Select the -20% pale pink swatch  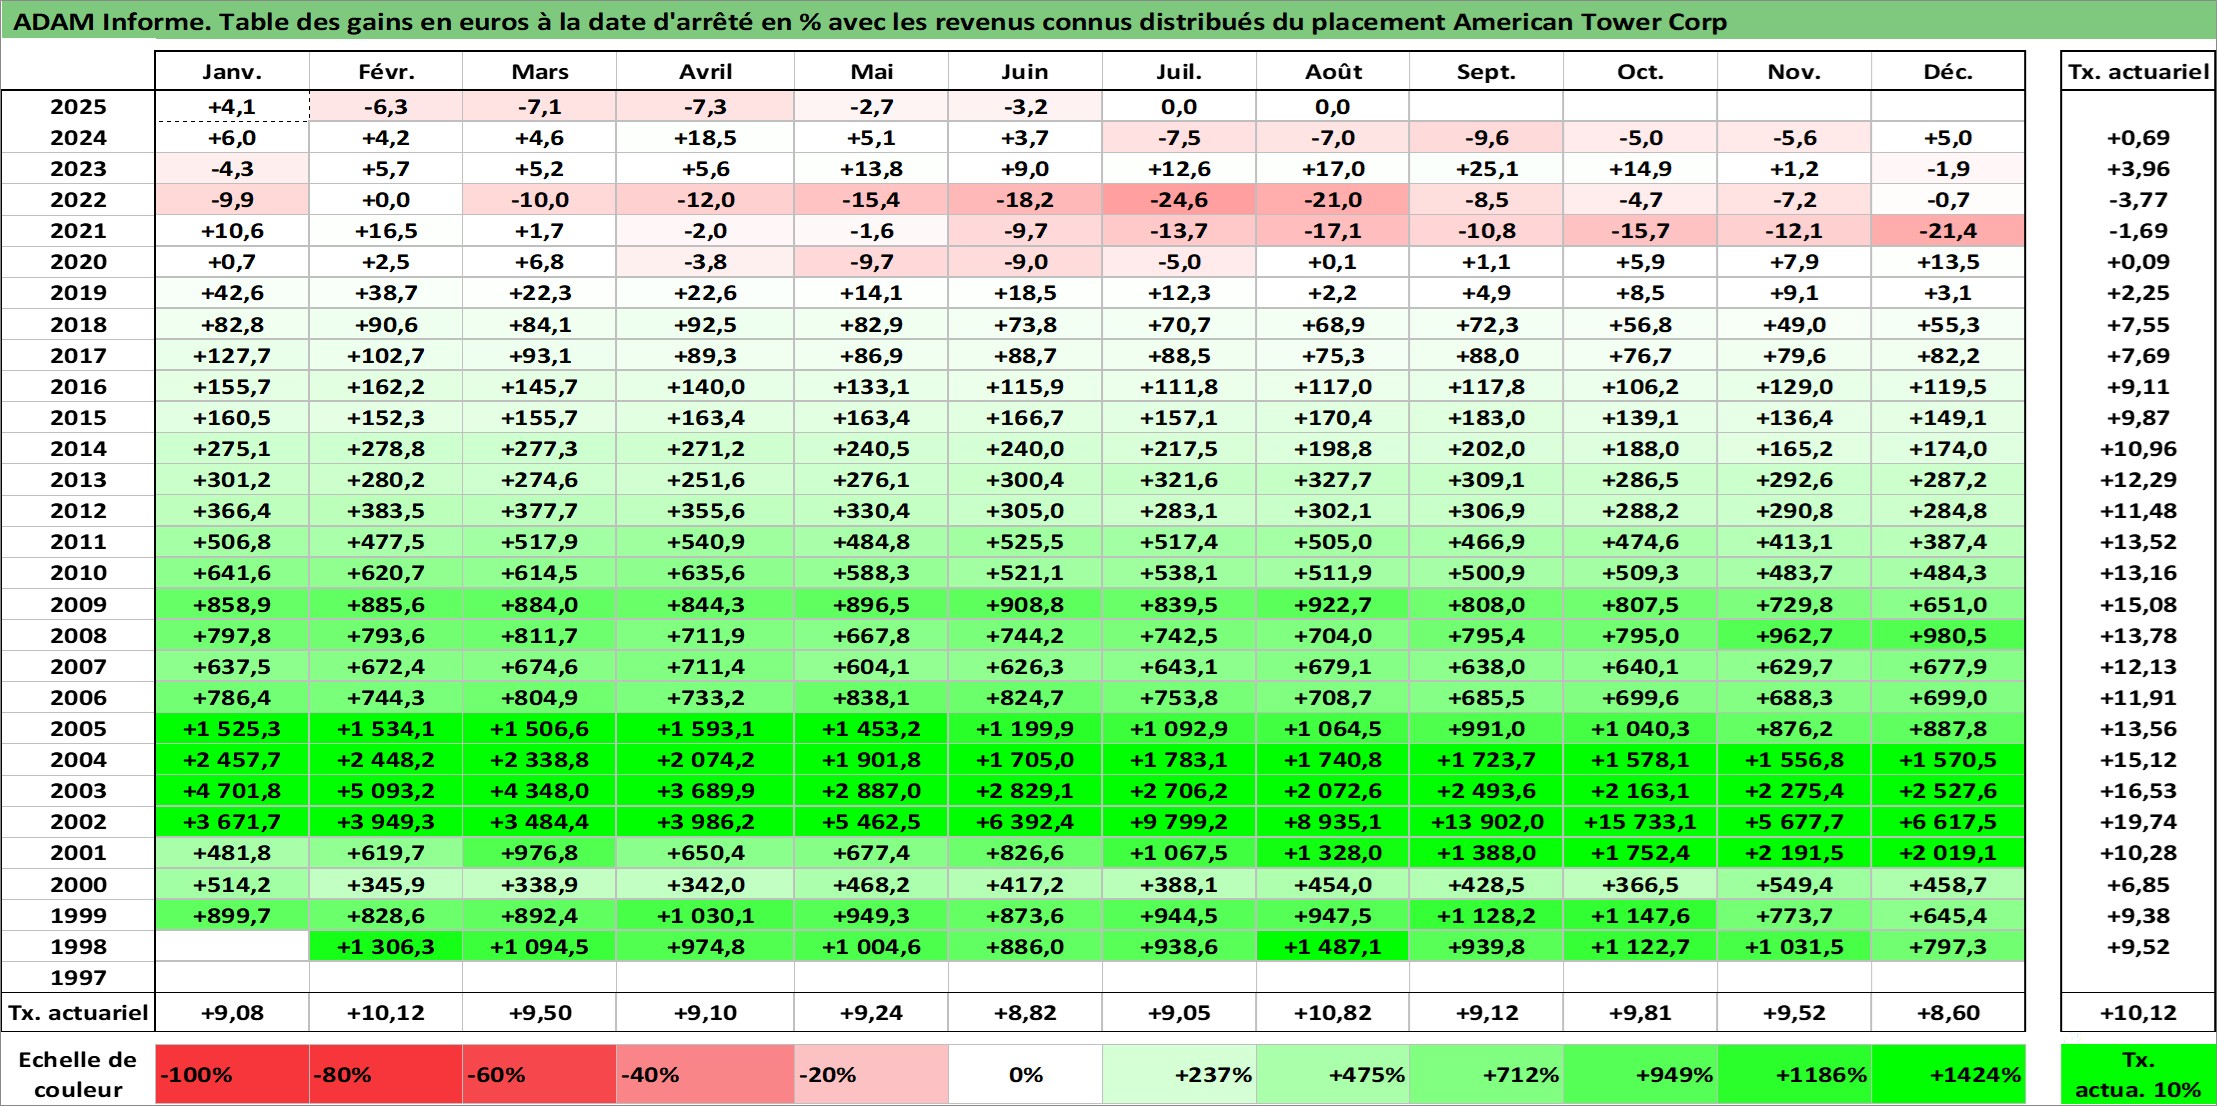click(x=871, y=1075)
